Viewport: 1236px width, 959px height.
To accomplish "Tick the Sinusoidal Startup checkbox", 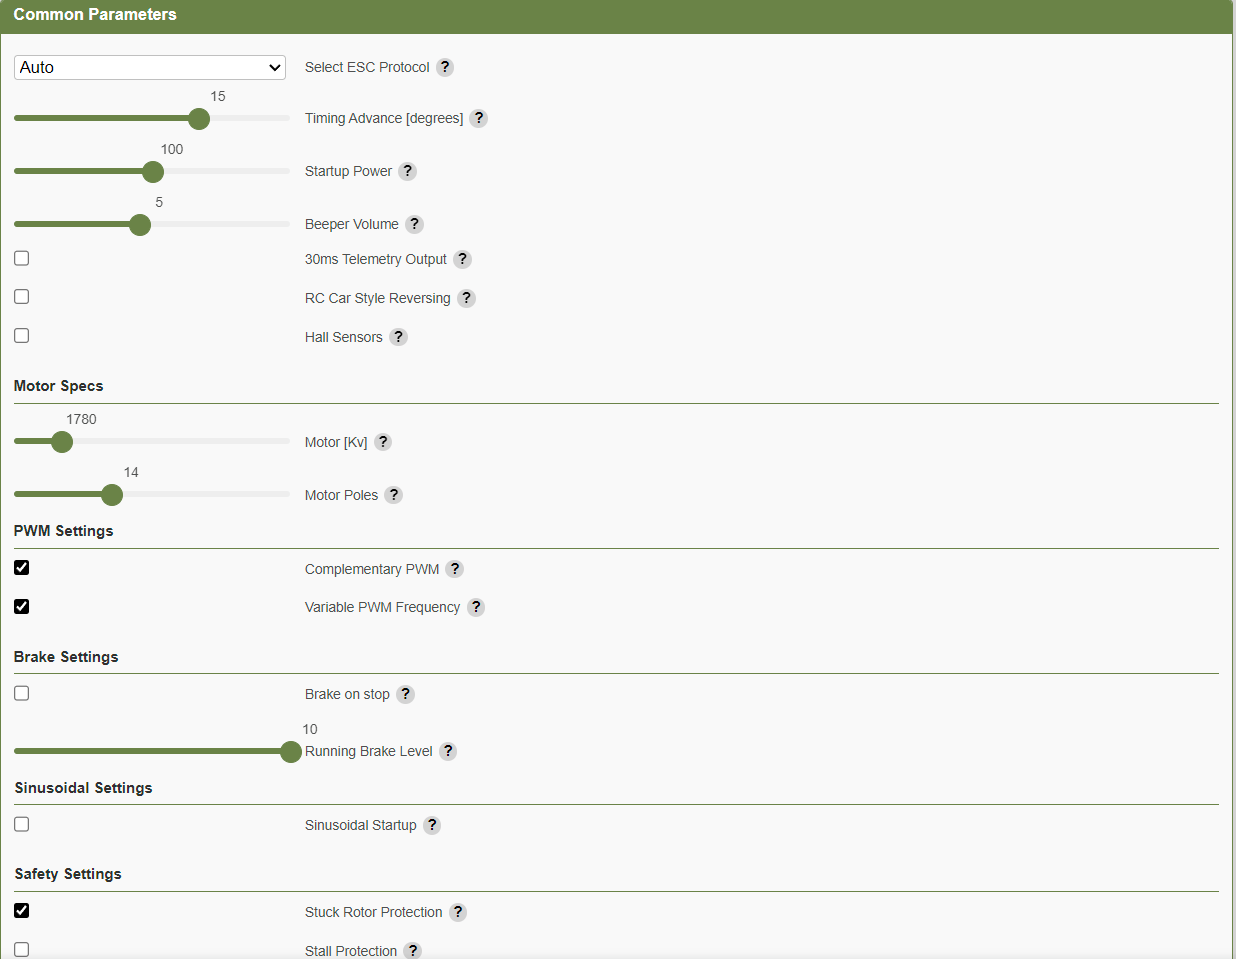I will (22, 824).
